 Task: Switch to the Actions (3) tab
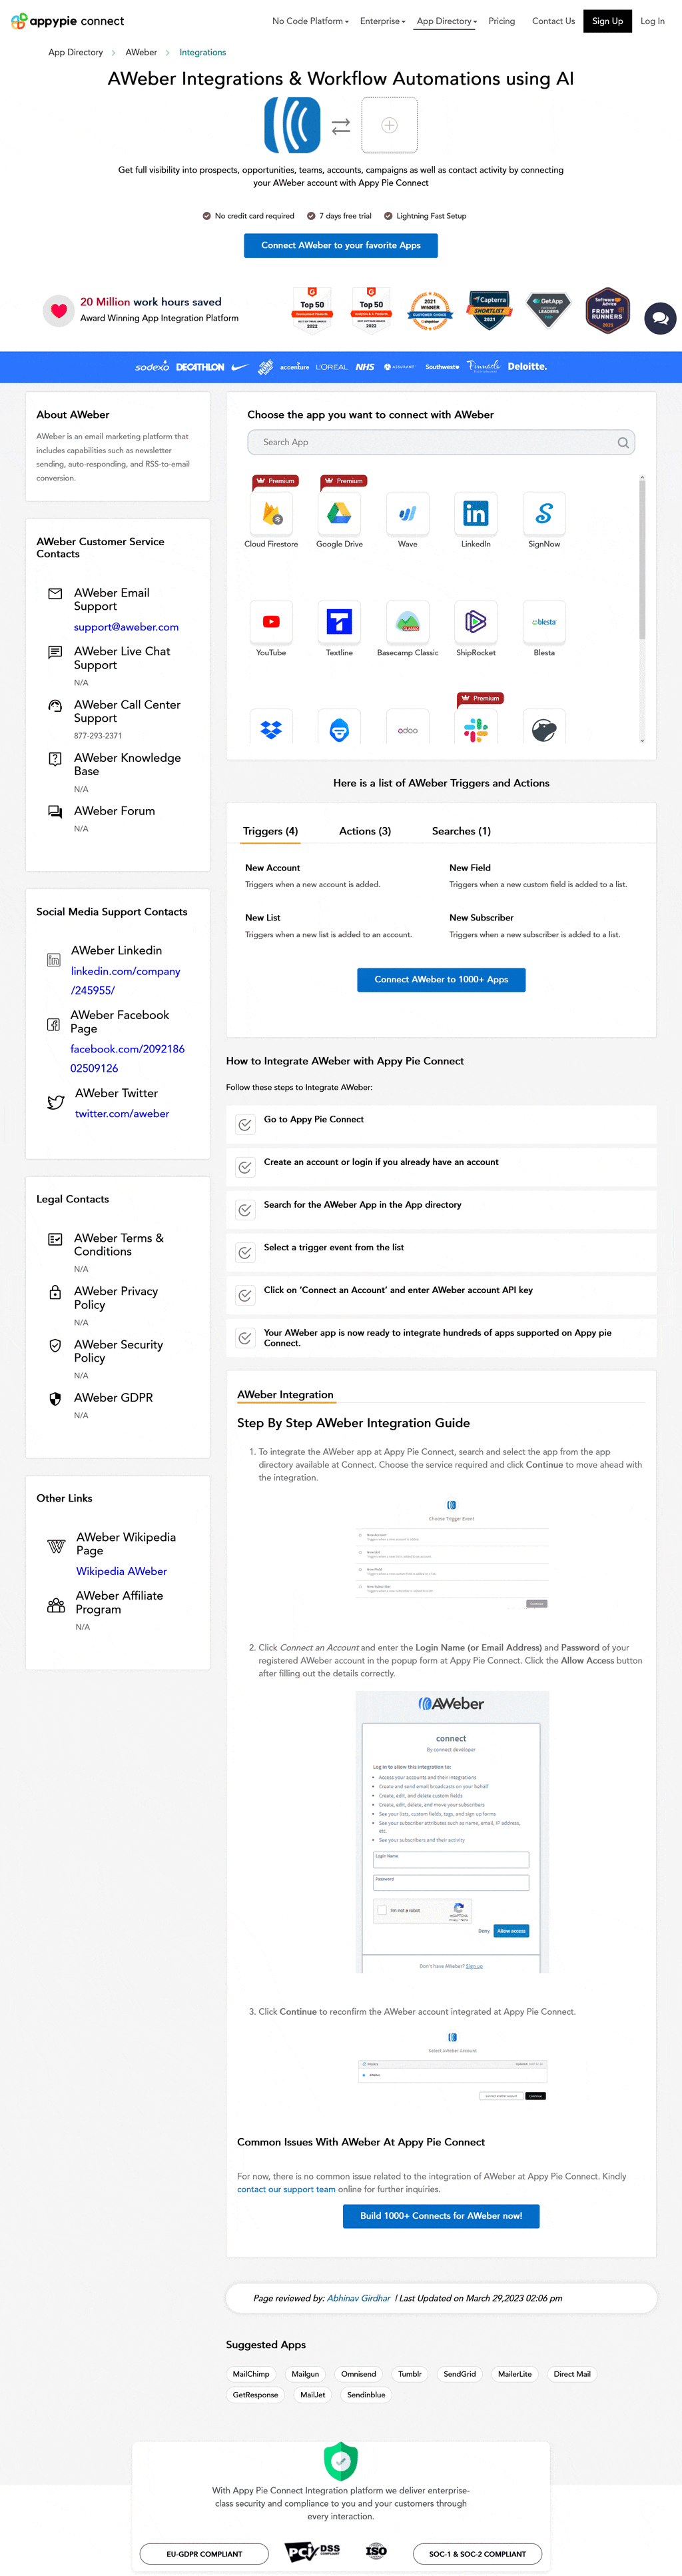click(x=365, y=831)
